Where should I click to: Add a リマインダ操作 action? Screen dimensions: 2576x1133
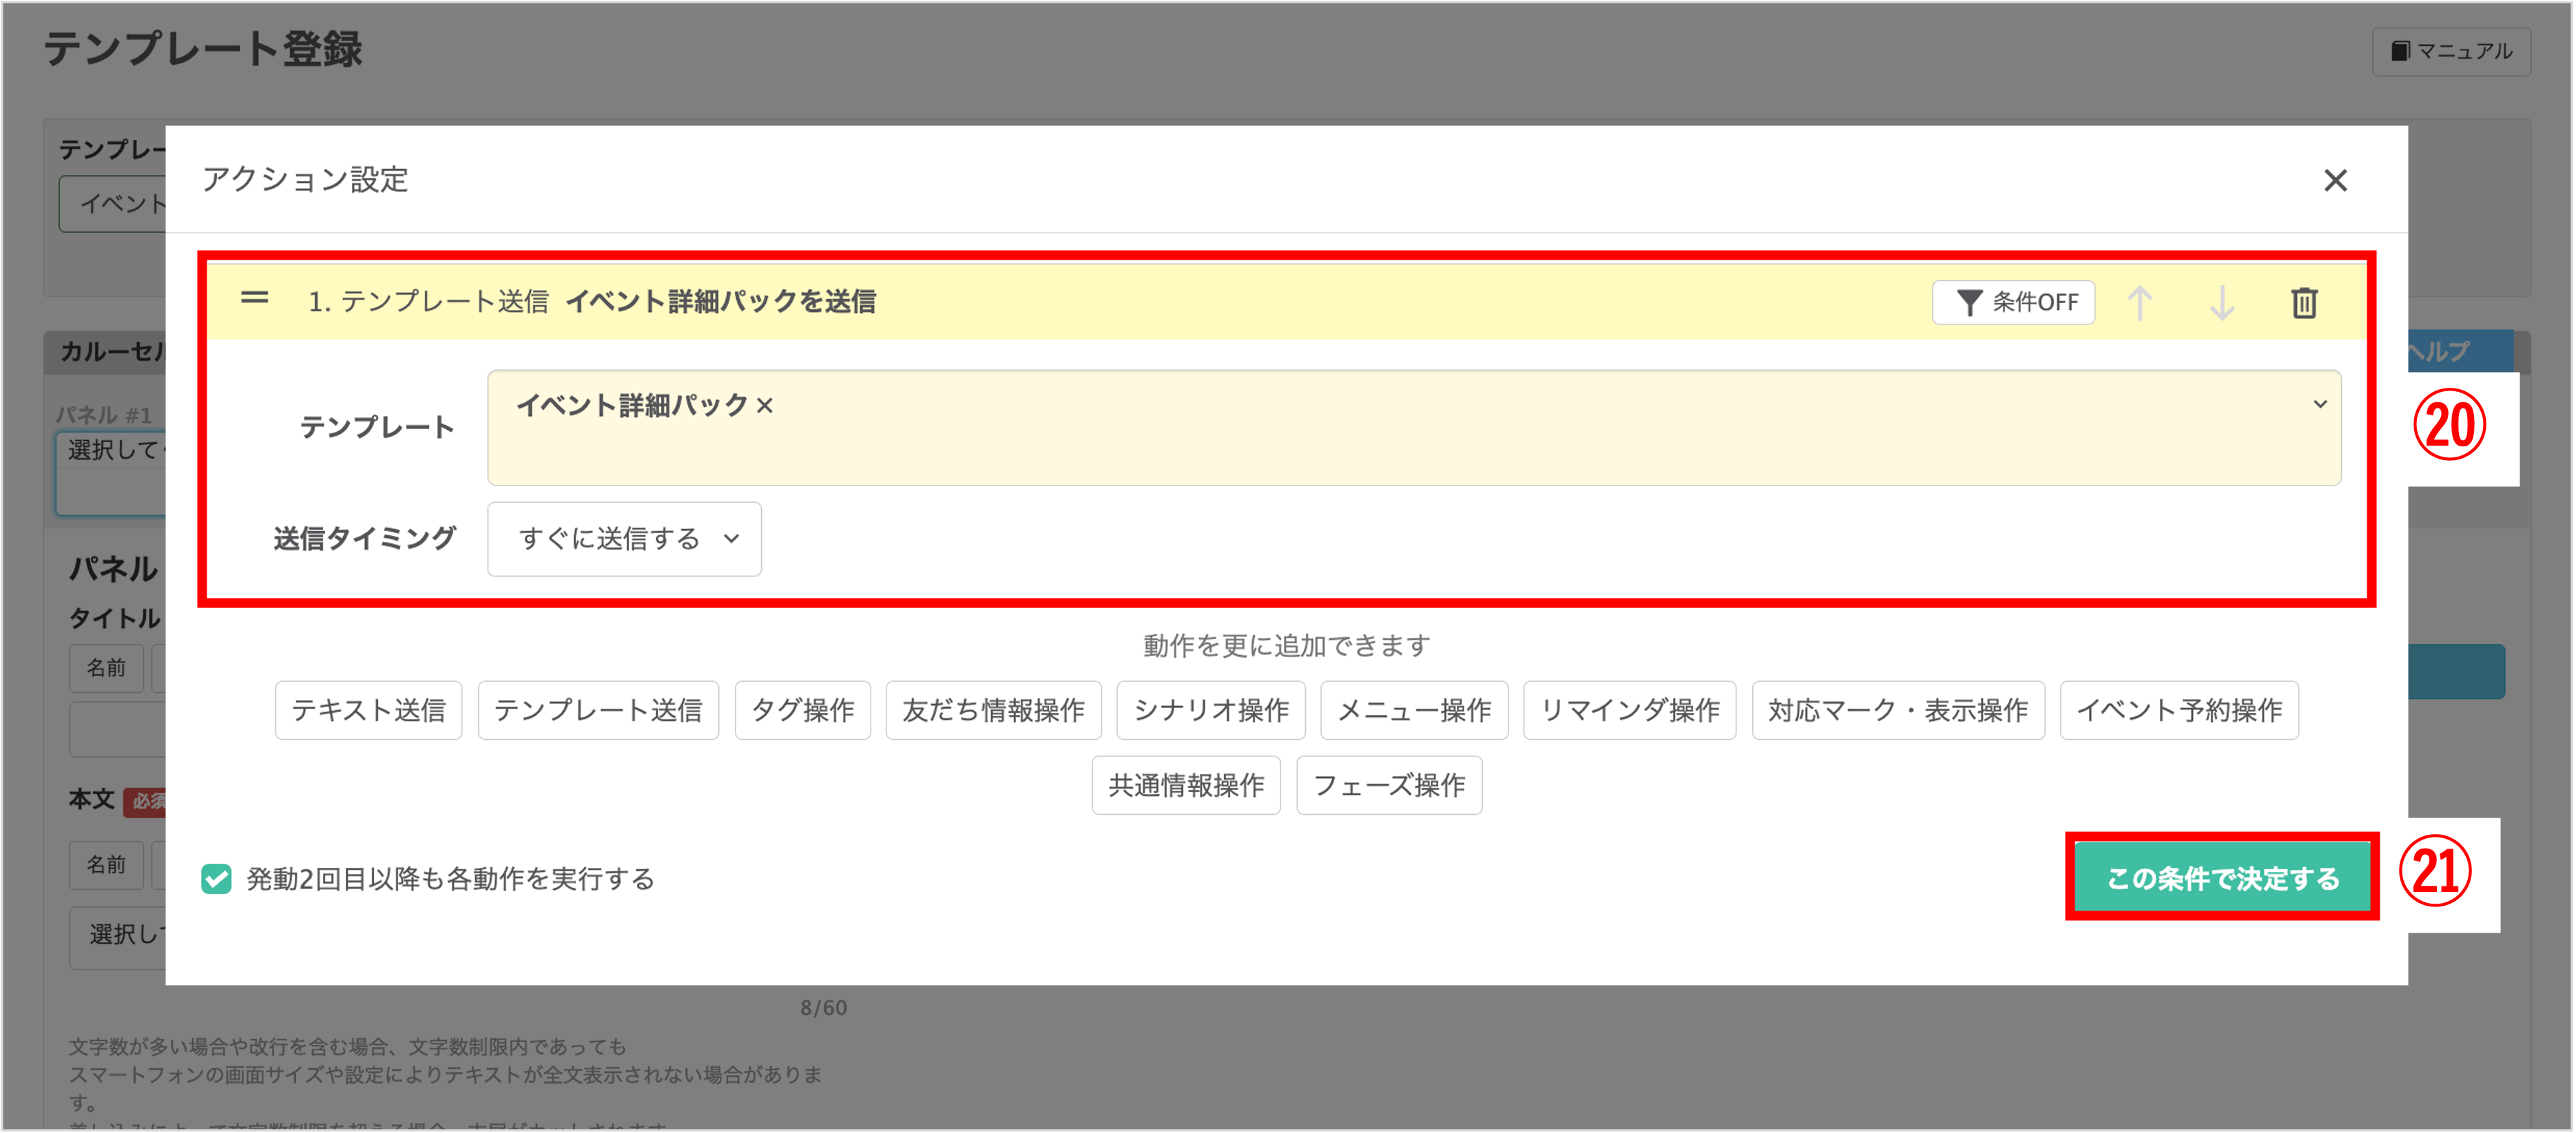[x=1629, y=710]
